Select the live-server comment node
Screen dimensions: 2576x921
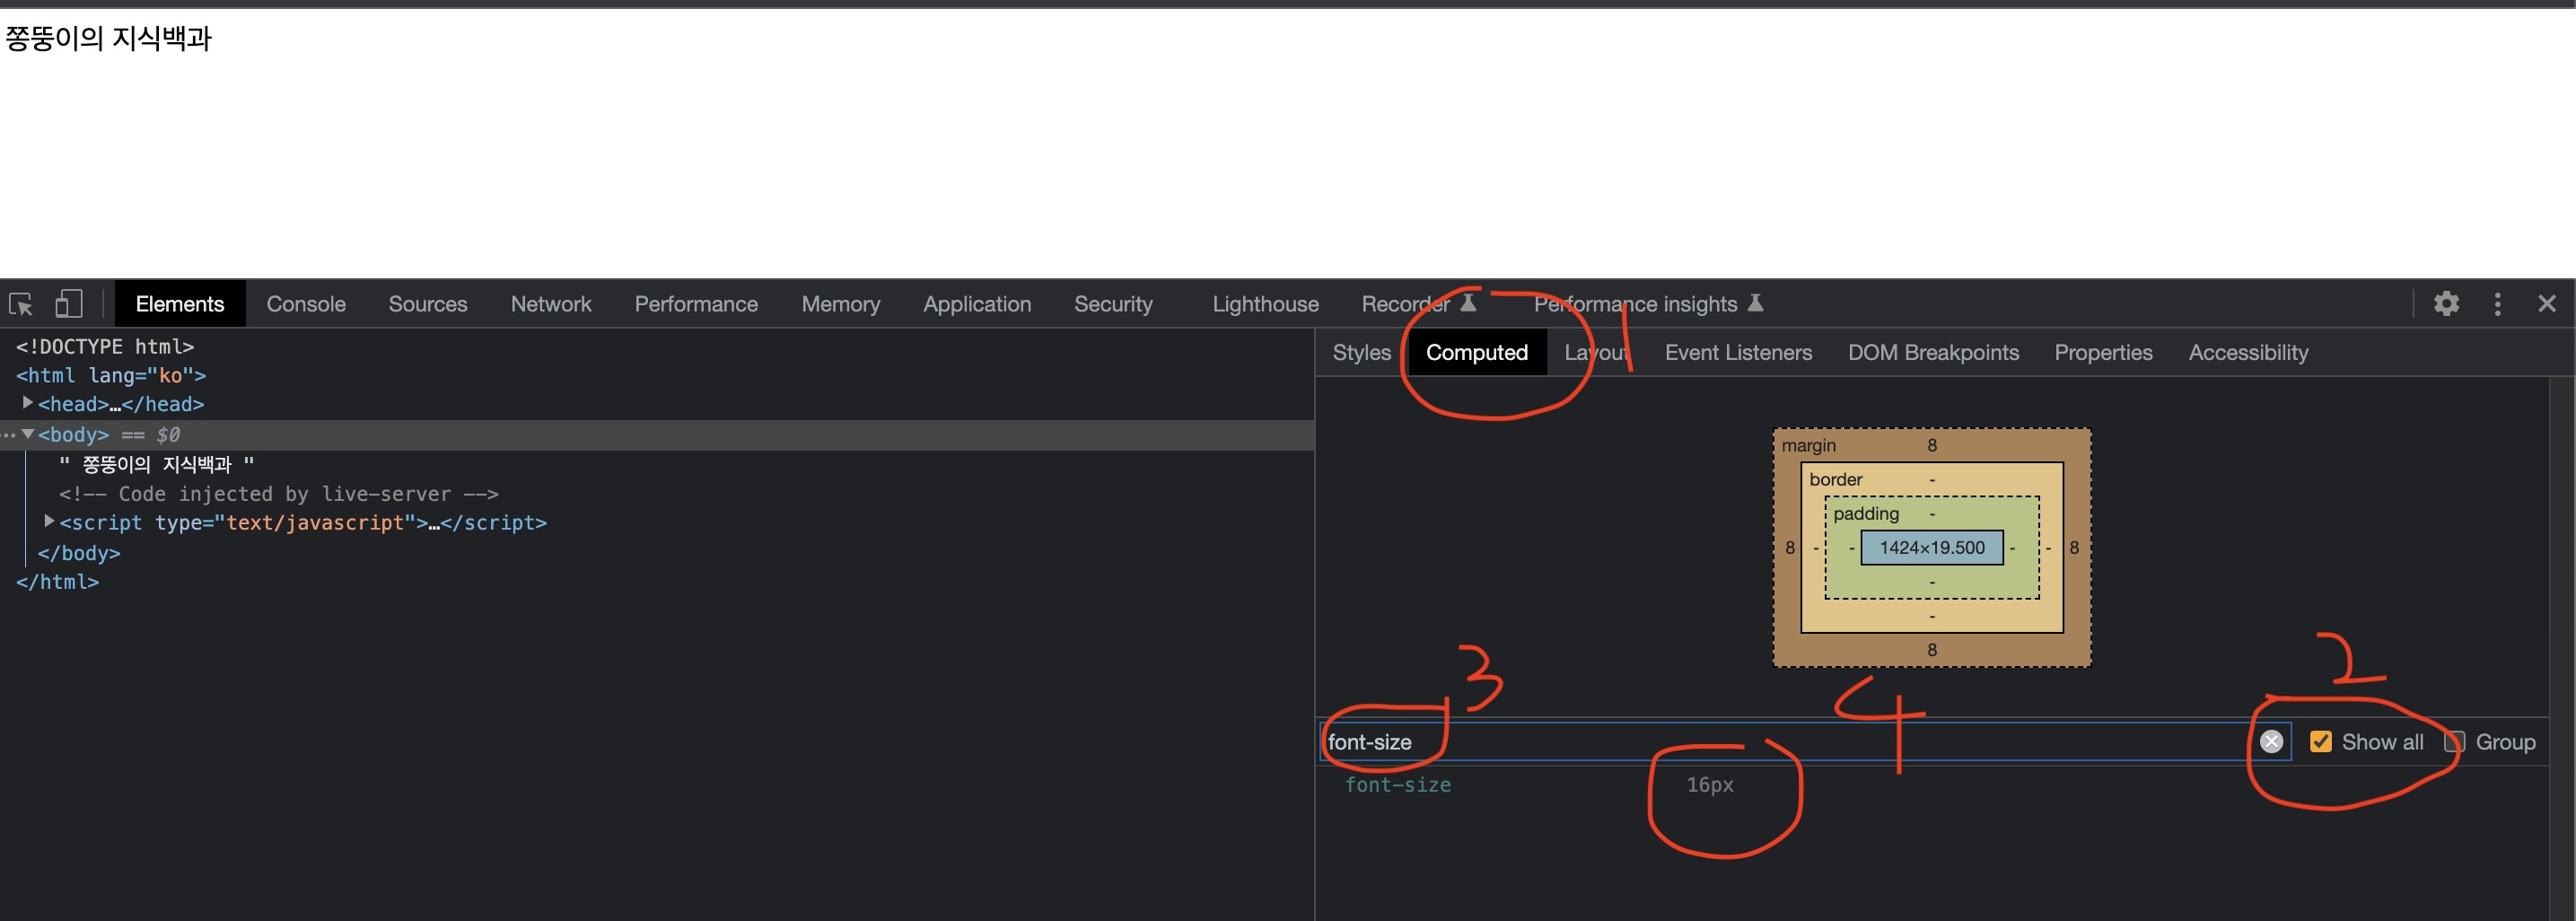tap(278, 493)
